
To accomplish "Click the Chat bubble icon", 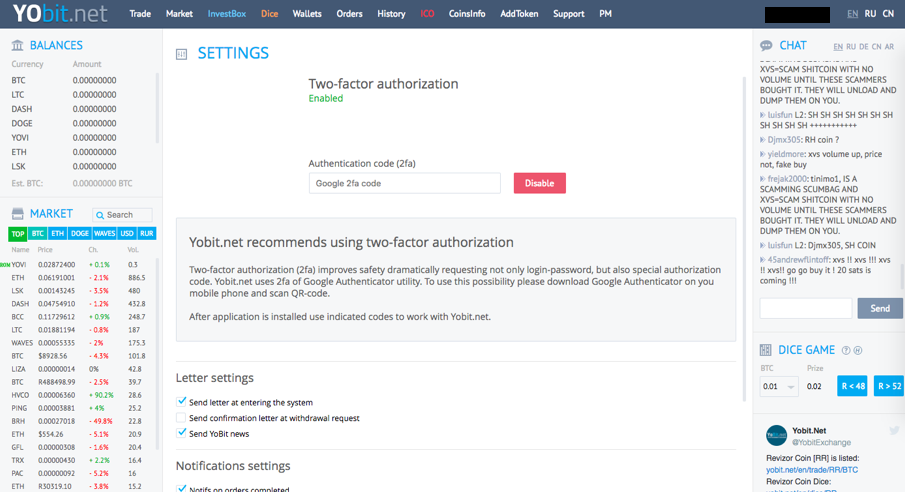I will 766,46.
